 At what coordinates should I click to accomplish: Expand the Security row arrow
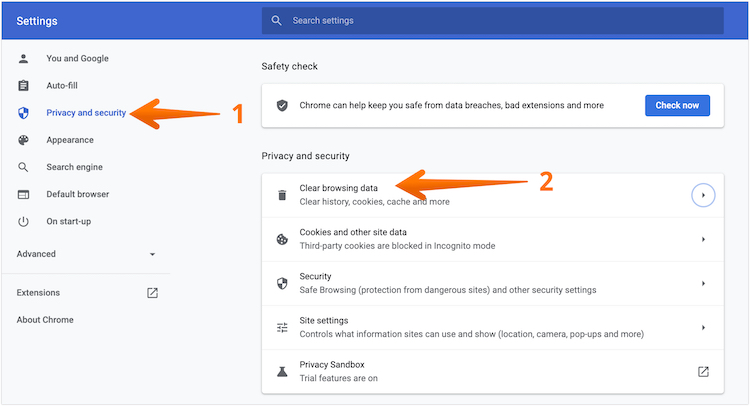(703, 283)
